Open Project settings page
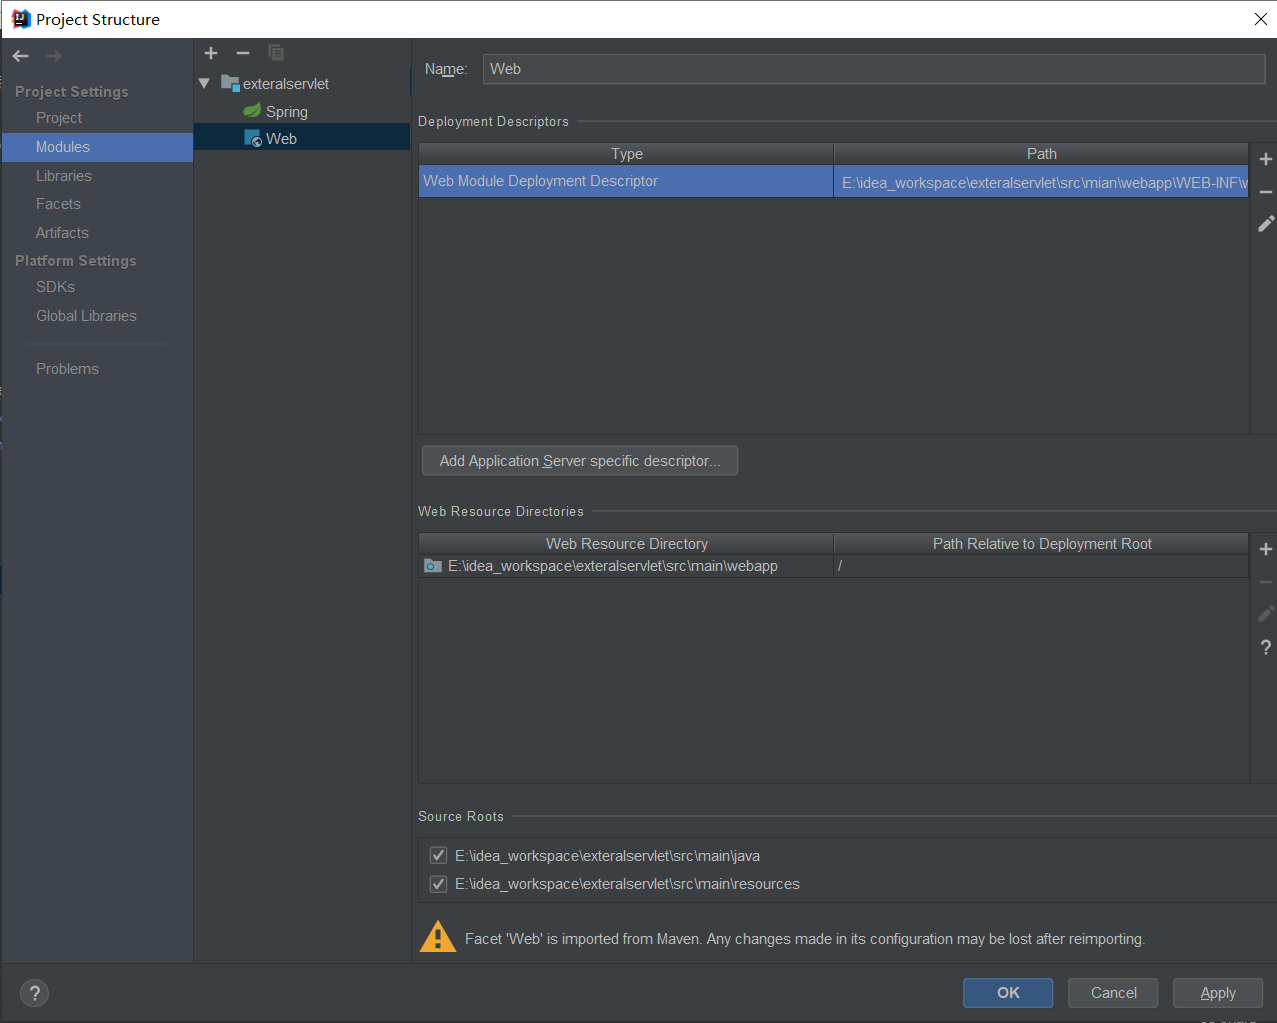 pos(59,118)
